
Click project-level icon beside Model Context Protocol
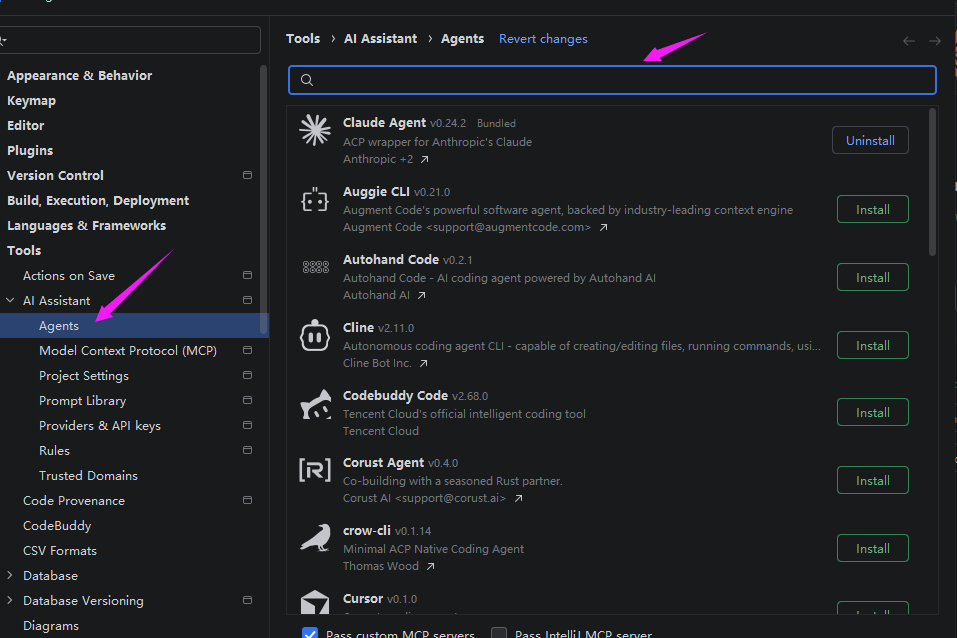point(247,350)
